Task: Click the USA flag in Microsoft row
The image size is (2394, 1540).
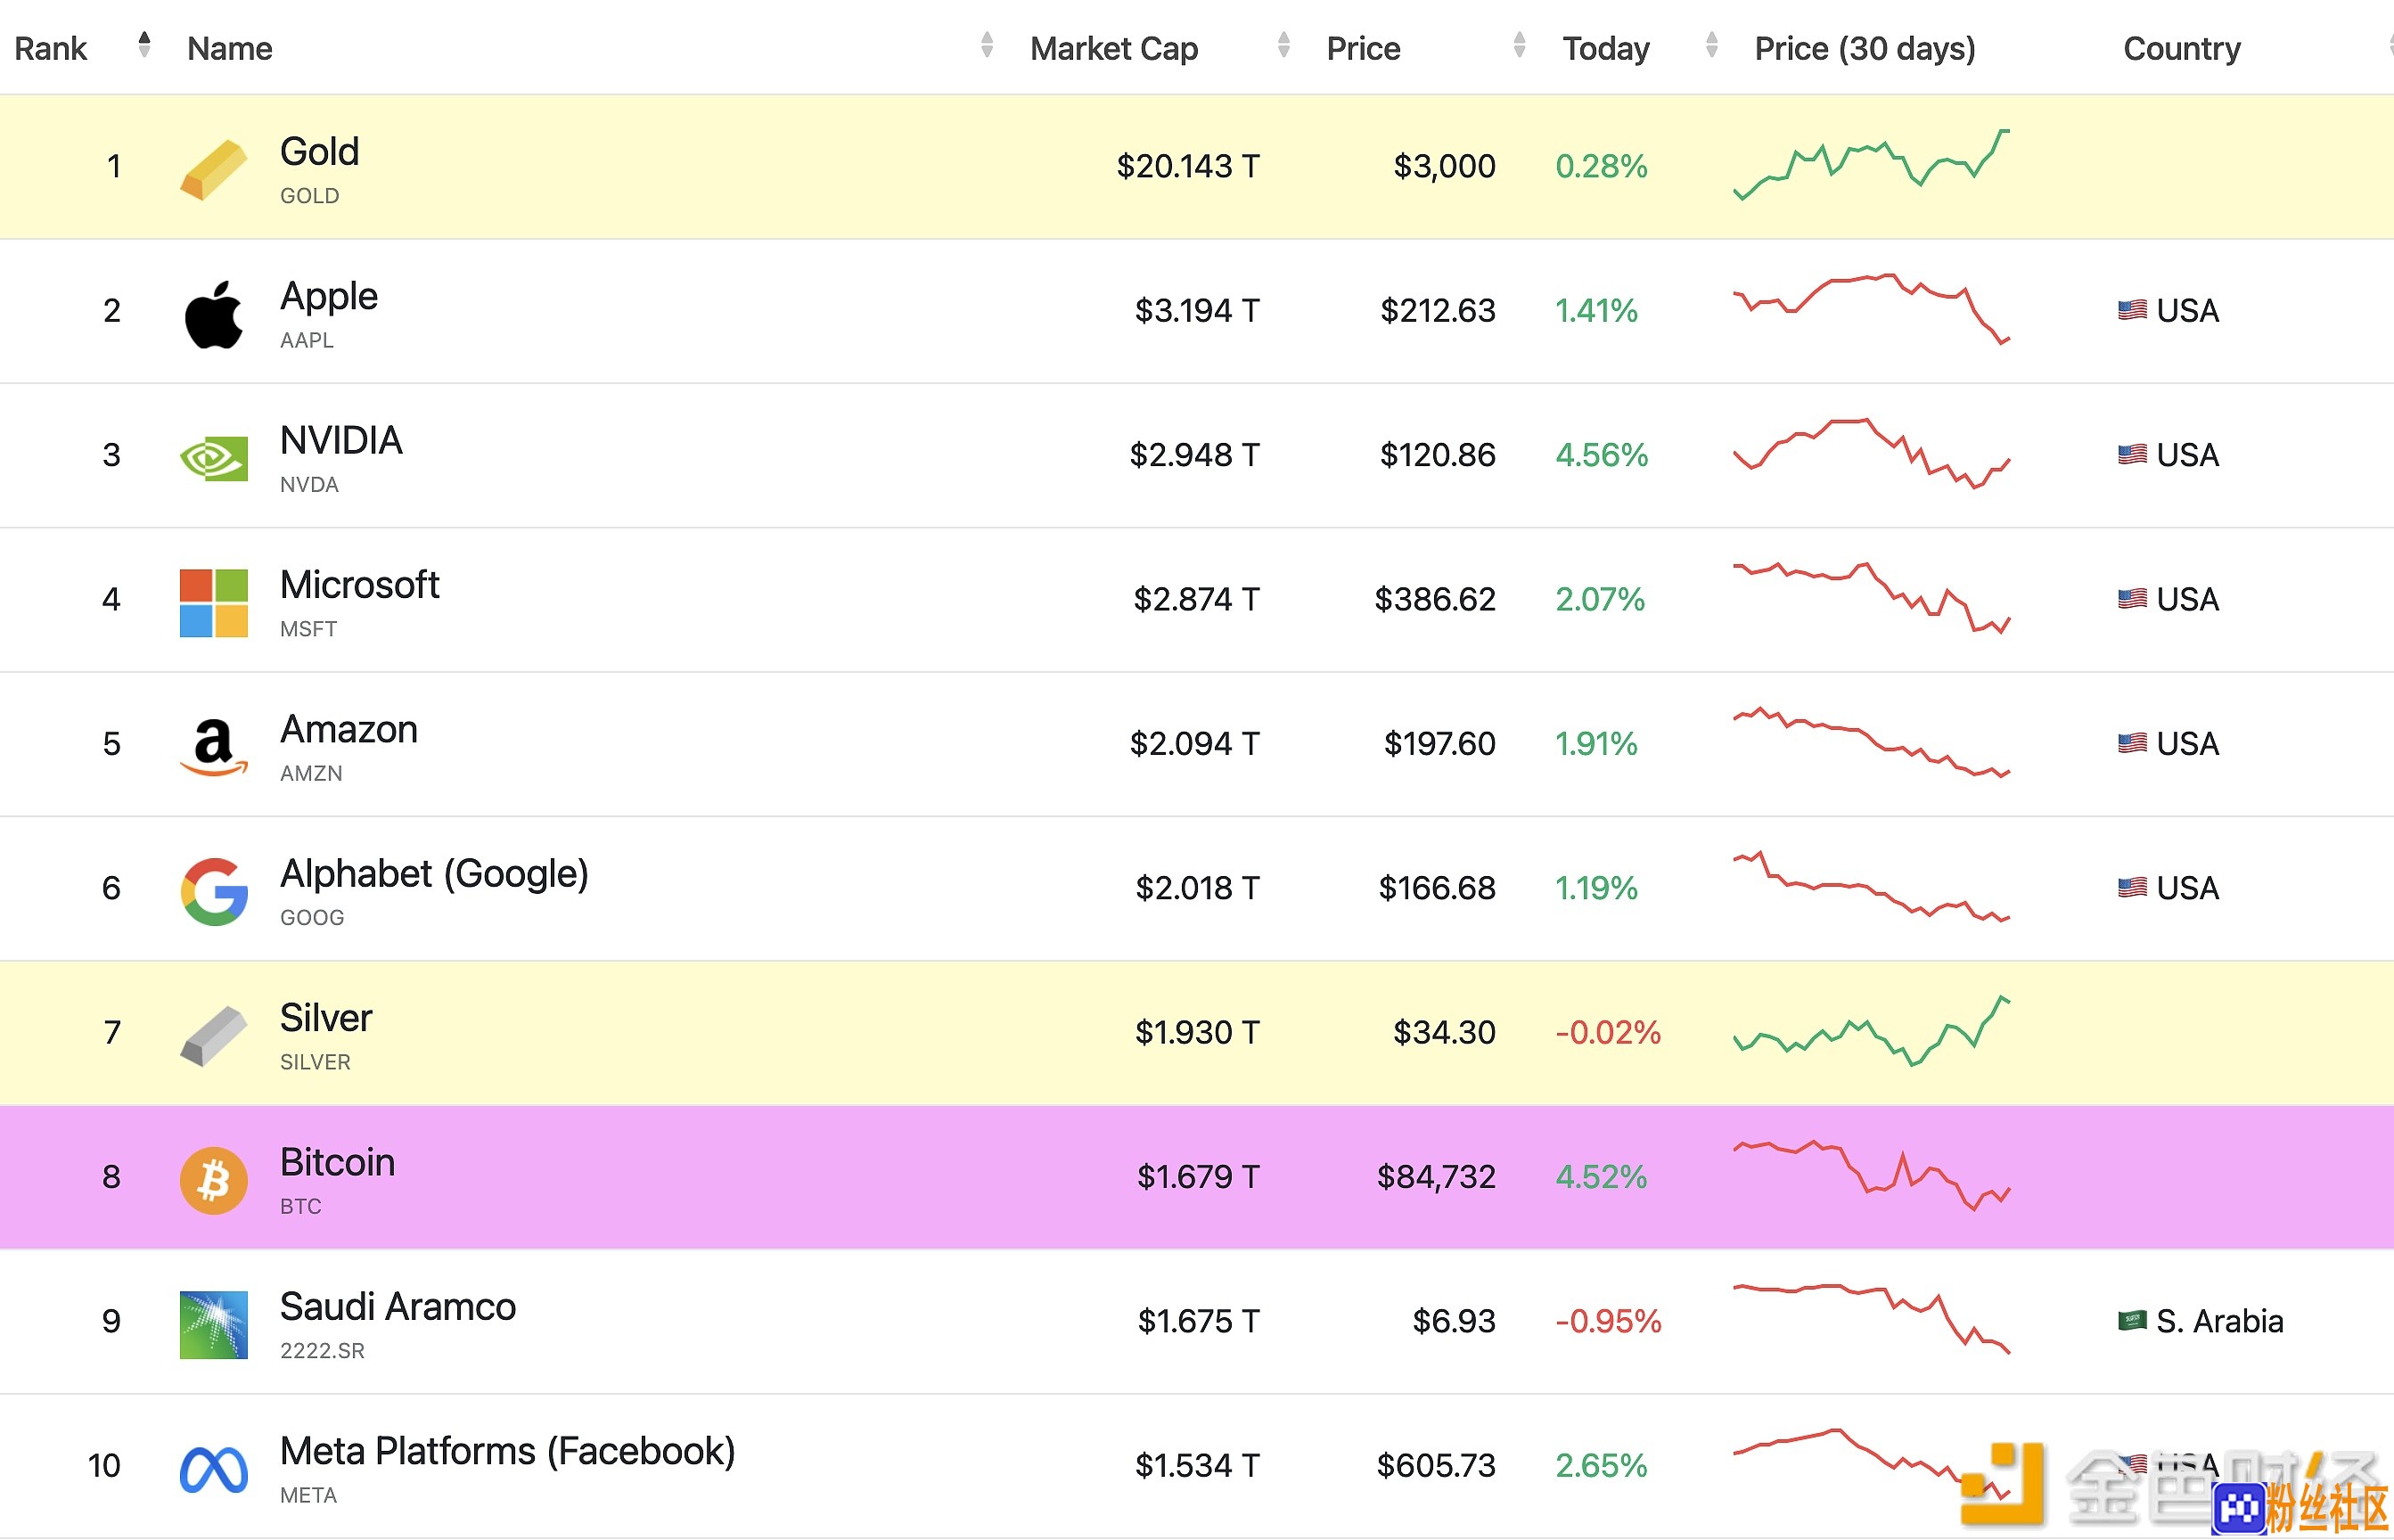Action: point(2131,598)
